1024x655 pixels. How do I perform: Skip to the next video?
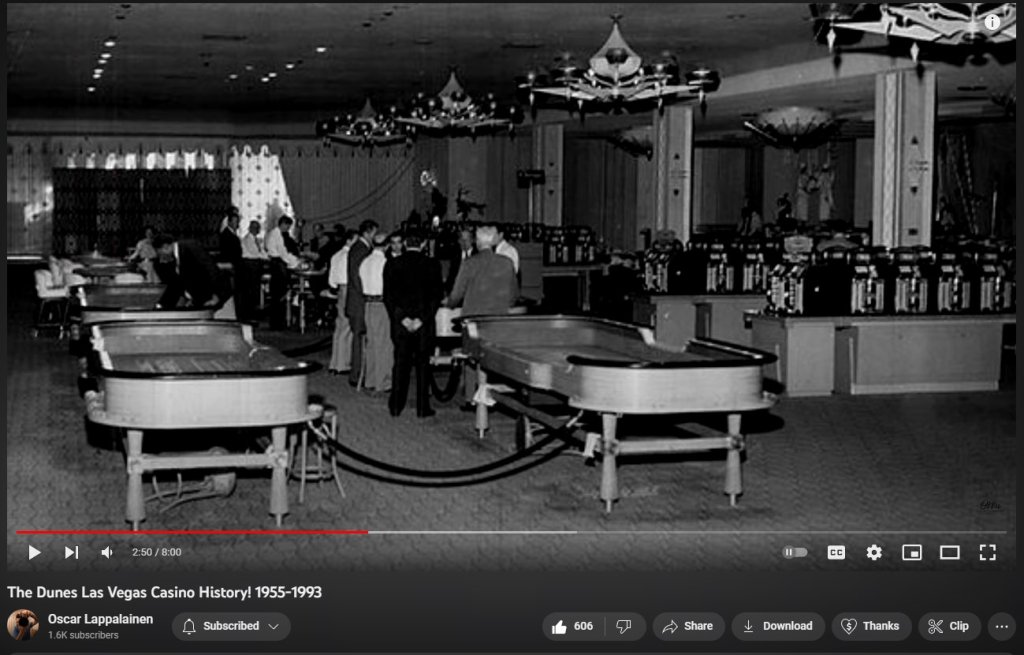[x=71, y=552]
